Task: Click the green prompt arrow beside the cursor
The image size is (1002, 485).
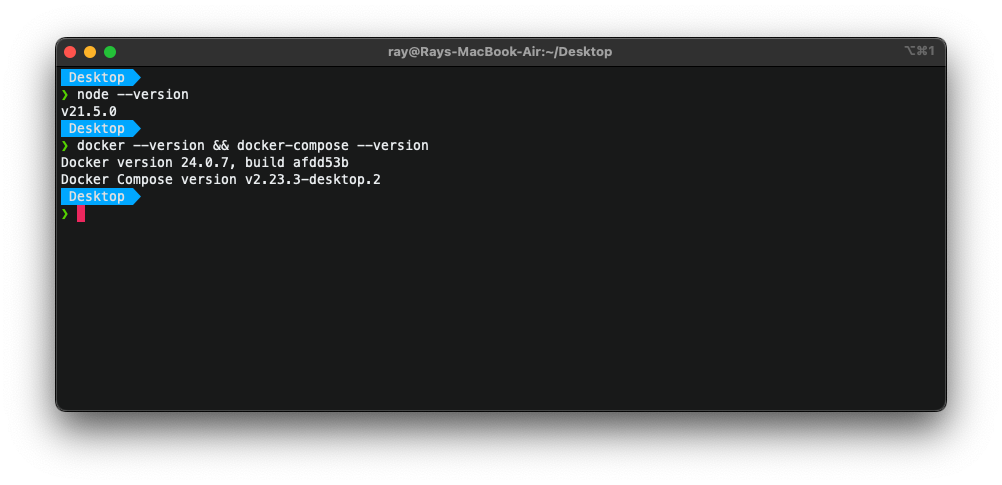Action: 65,214
